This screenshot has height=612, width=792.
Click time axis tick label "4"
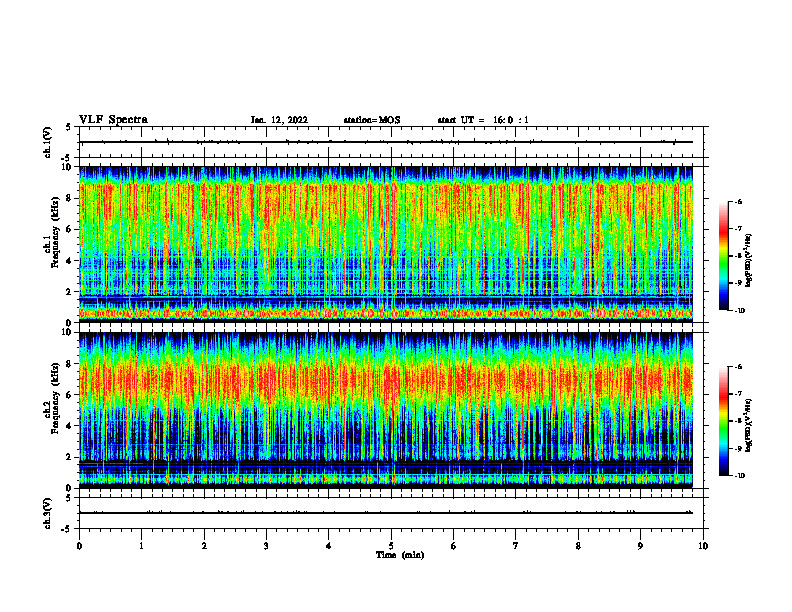pyautogui.click(x=329, y=546)
